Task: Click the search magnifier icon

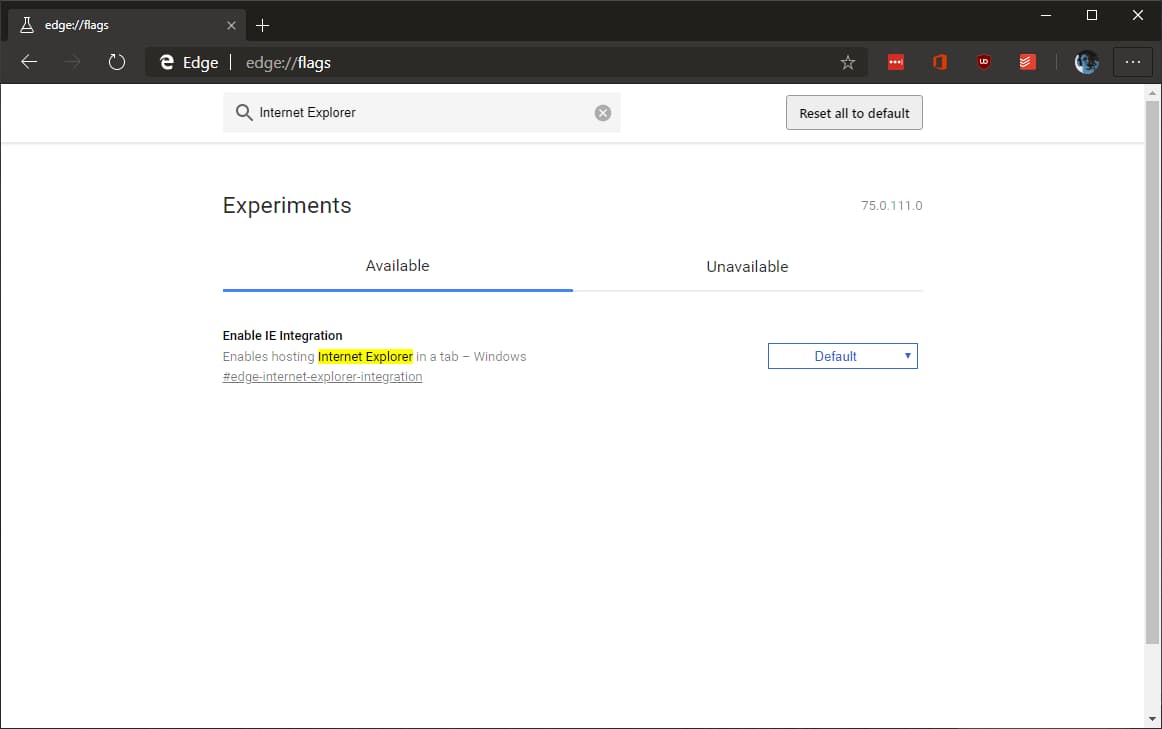Action: [x=243, y=112]
